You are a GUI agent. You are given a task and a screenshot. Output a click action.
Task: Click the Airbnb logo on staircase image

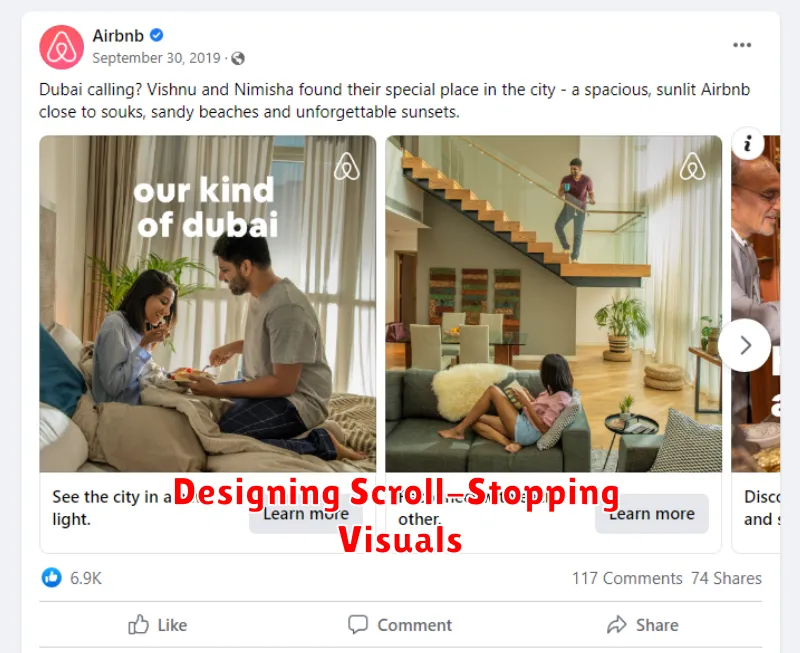(x=692, y=166)
